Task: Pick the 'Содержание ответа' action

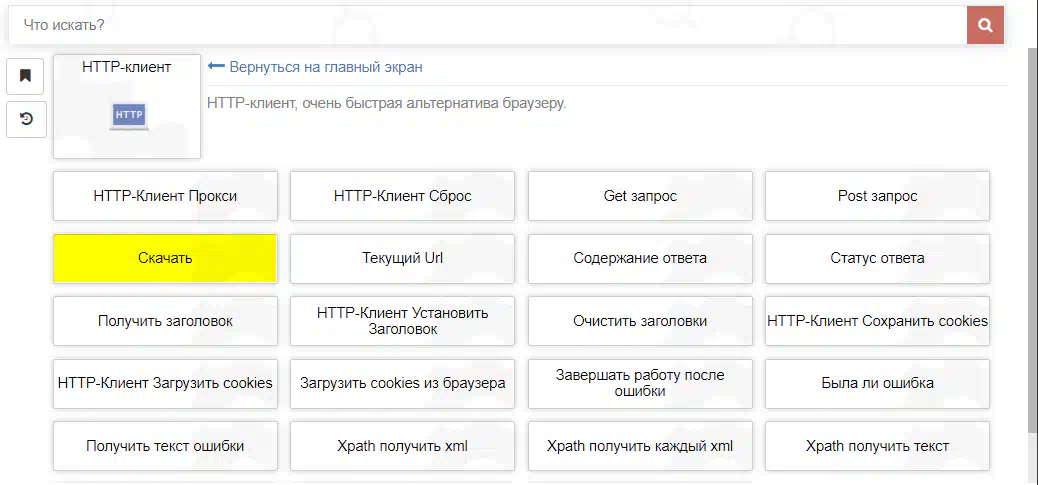Action: 640,258
